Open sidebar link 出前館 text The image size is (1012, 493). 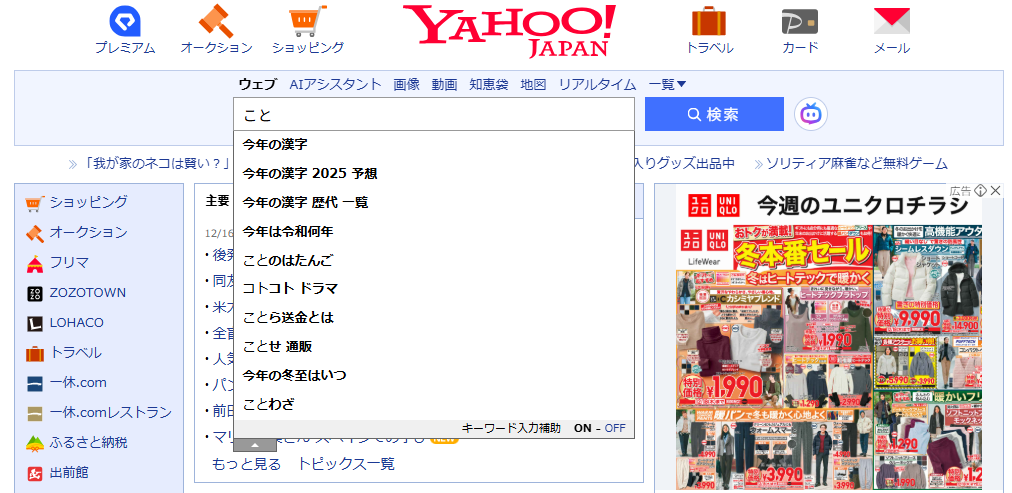pos(69,473)
